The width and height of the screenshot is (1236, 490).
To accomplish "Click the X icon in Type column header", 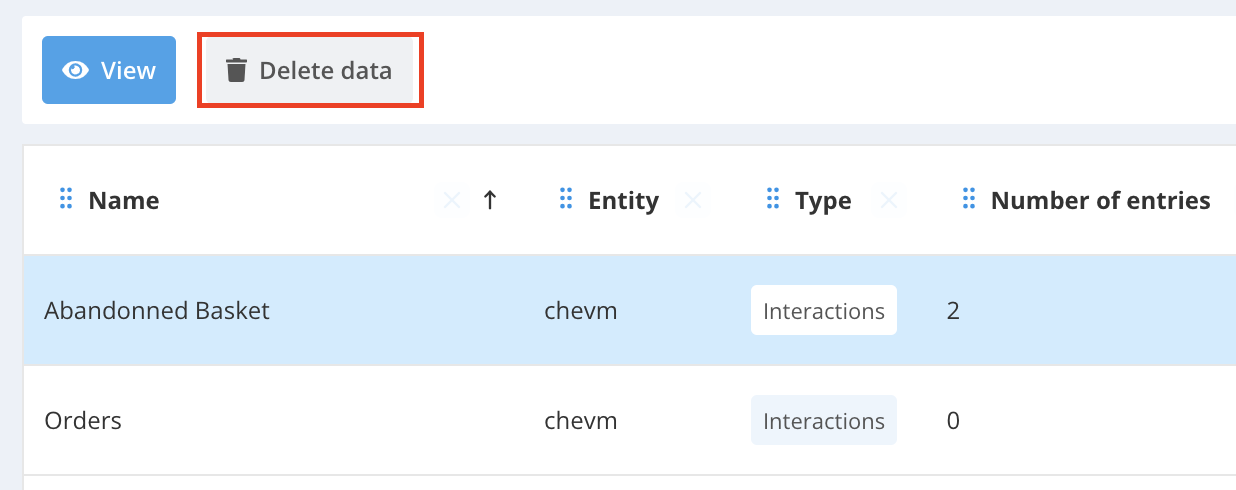I will point(887,201).
